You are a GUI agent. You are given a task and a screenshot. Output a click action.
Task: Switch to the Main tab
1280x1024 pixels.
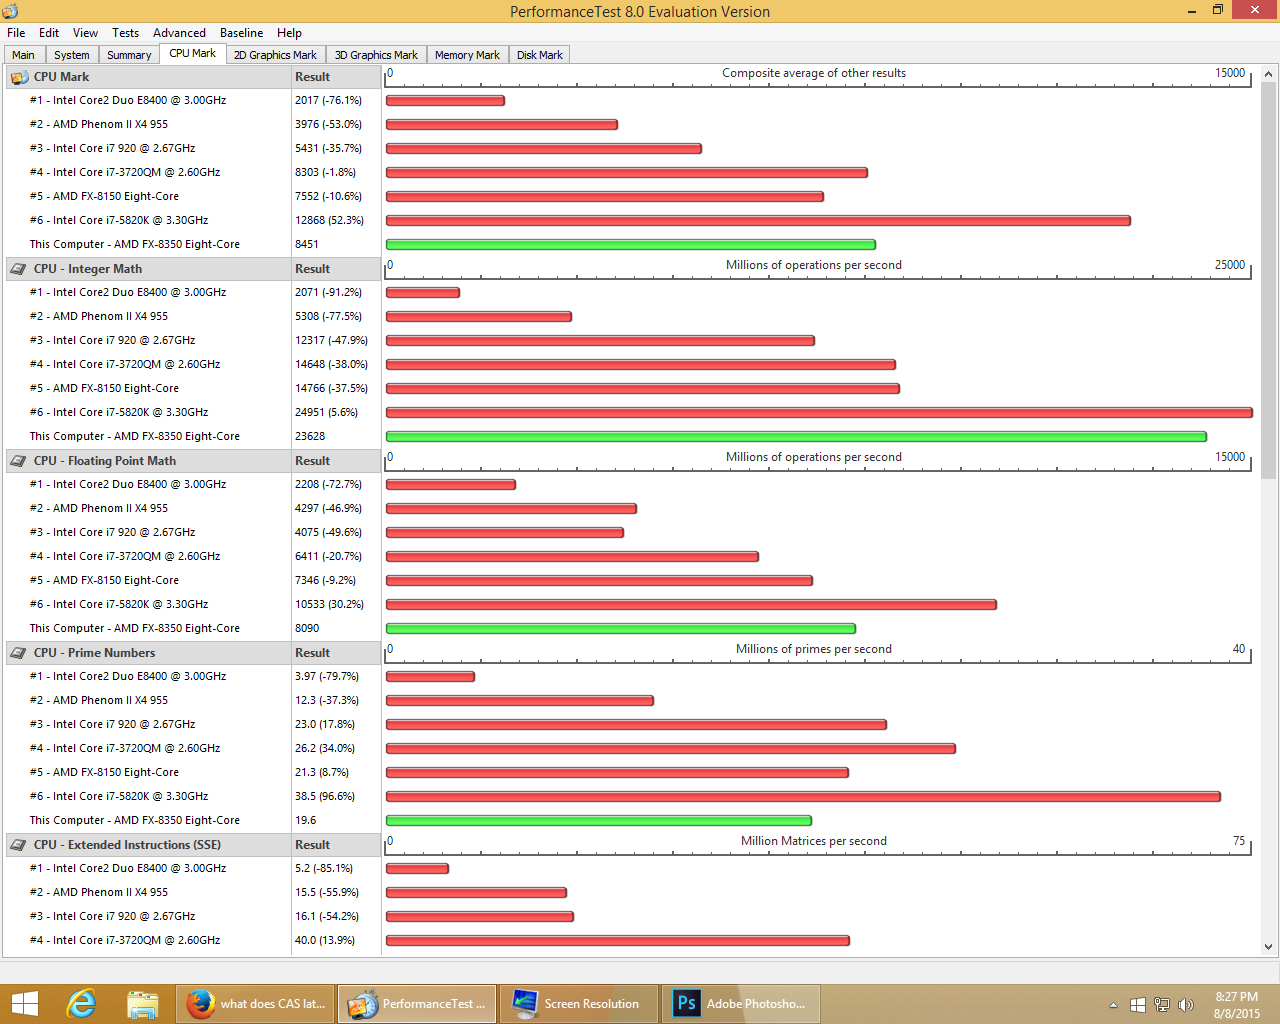(23, 55)
